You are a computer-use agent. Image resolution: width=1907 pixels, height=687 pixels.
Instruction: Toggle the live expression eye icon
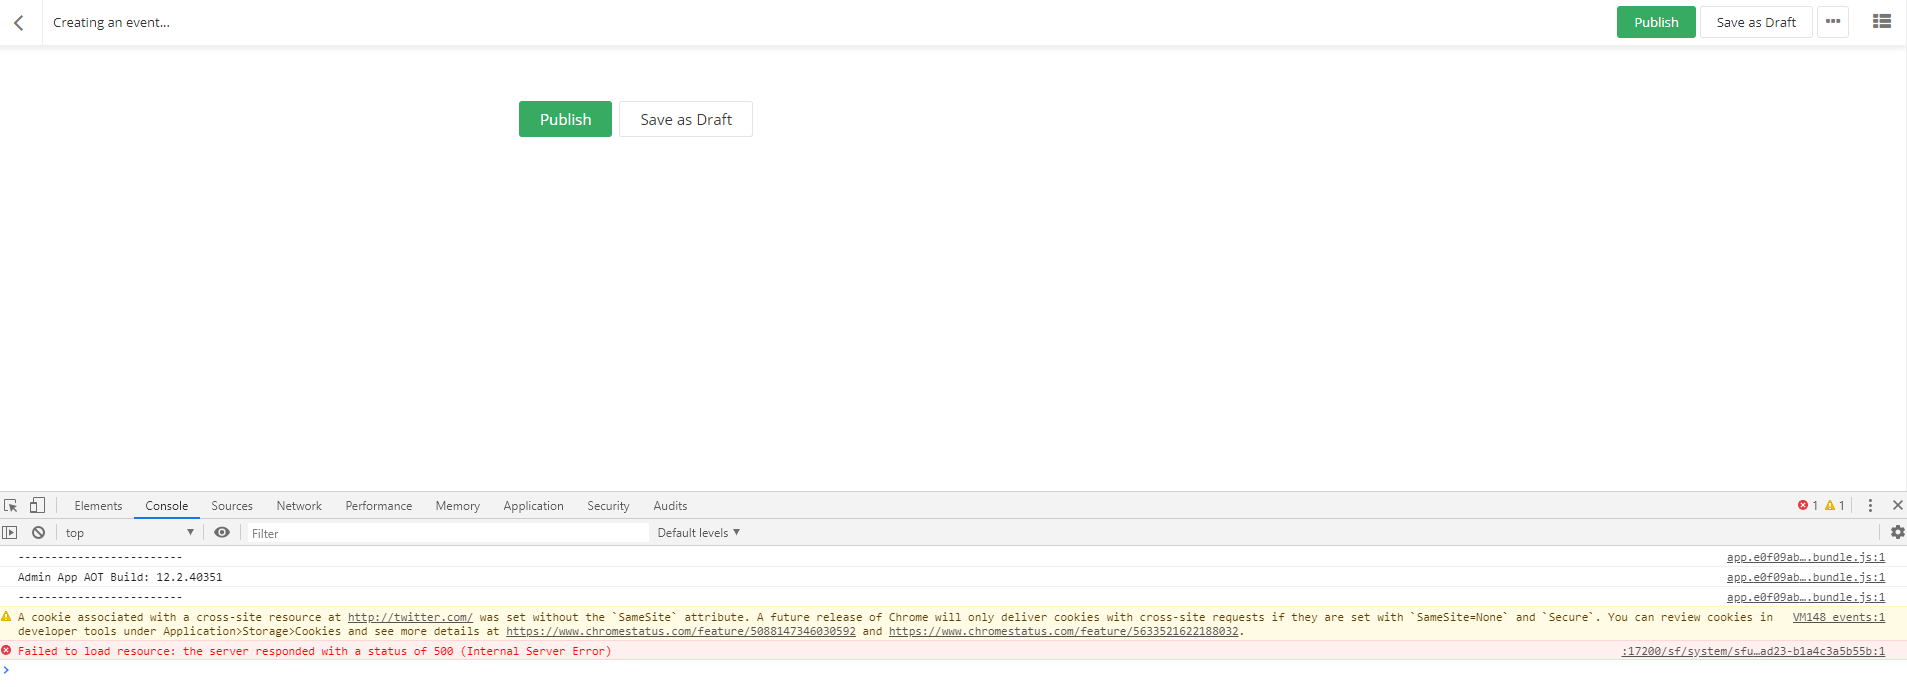click(222, 533)
